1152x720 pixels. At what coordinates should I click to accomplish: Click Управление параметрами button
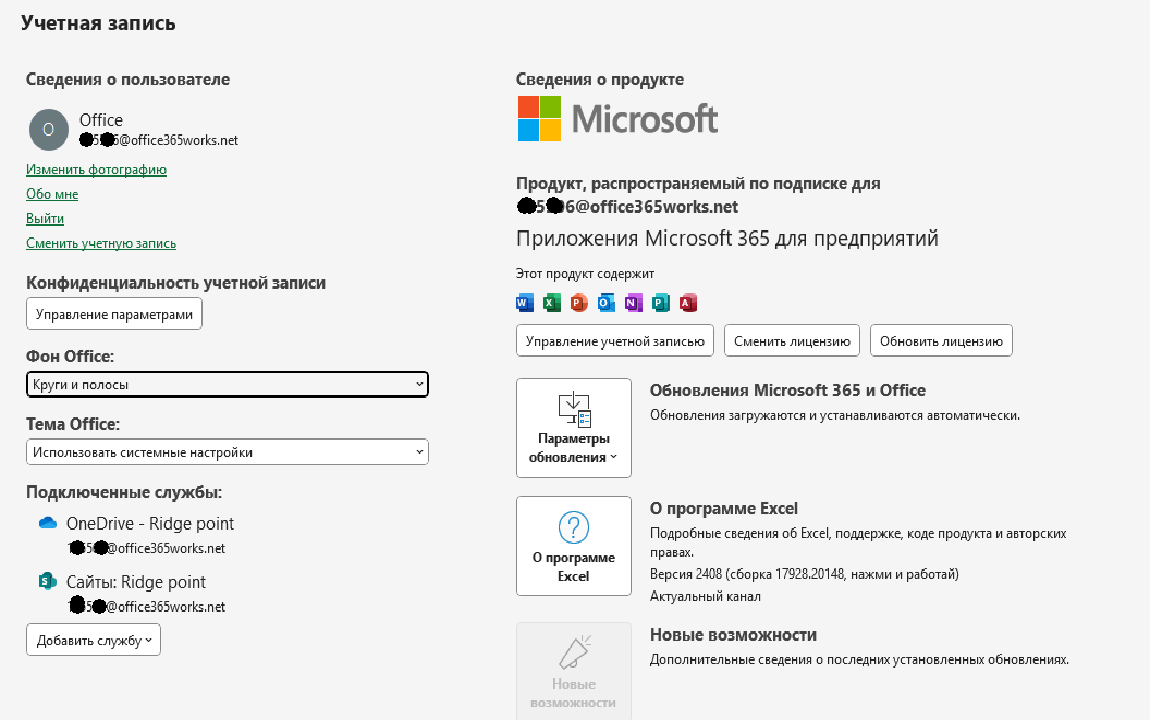114,314
